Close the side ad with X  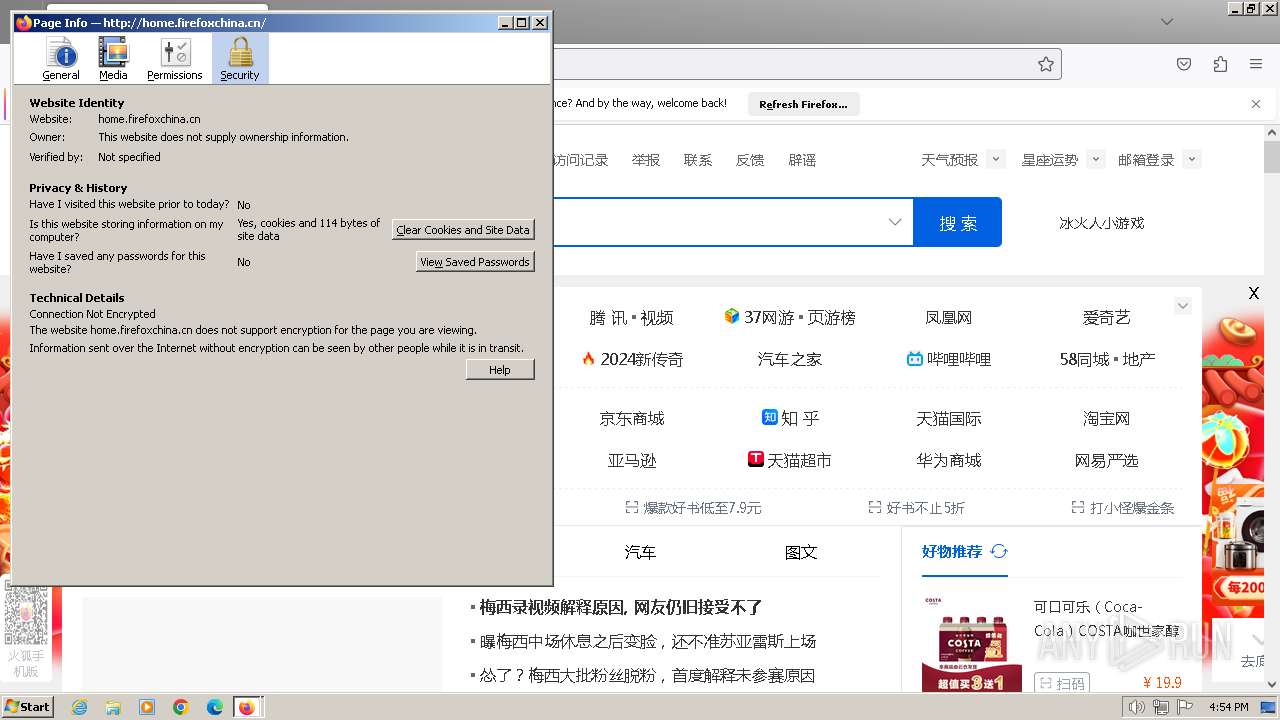(1254, 293)
